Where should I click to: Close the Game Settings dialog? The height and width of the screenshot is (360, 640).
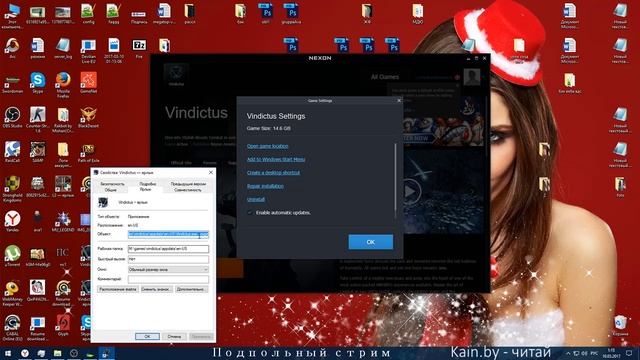click(399, 100)
